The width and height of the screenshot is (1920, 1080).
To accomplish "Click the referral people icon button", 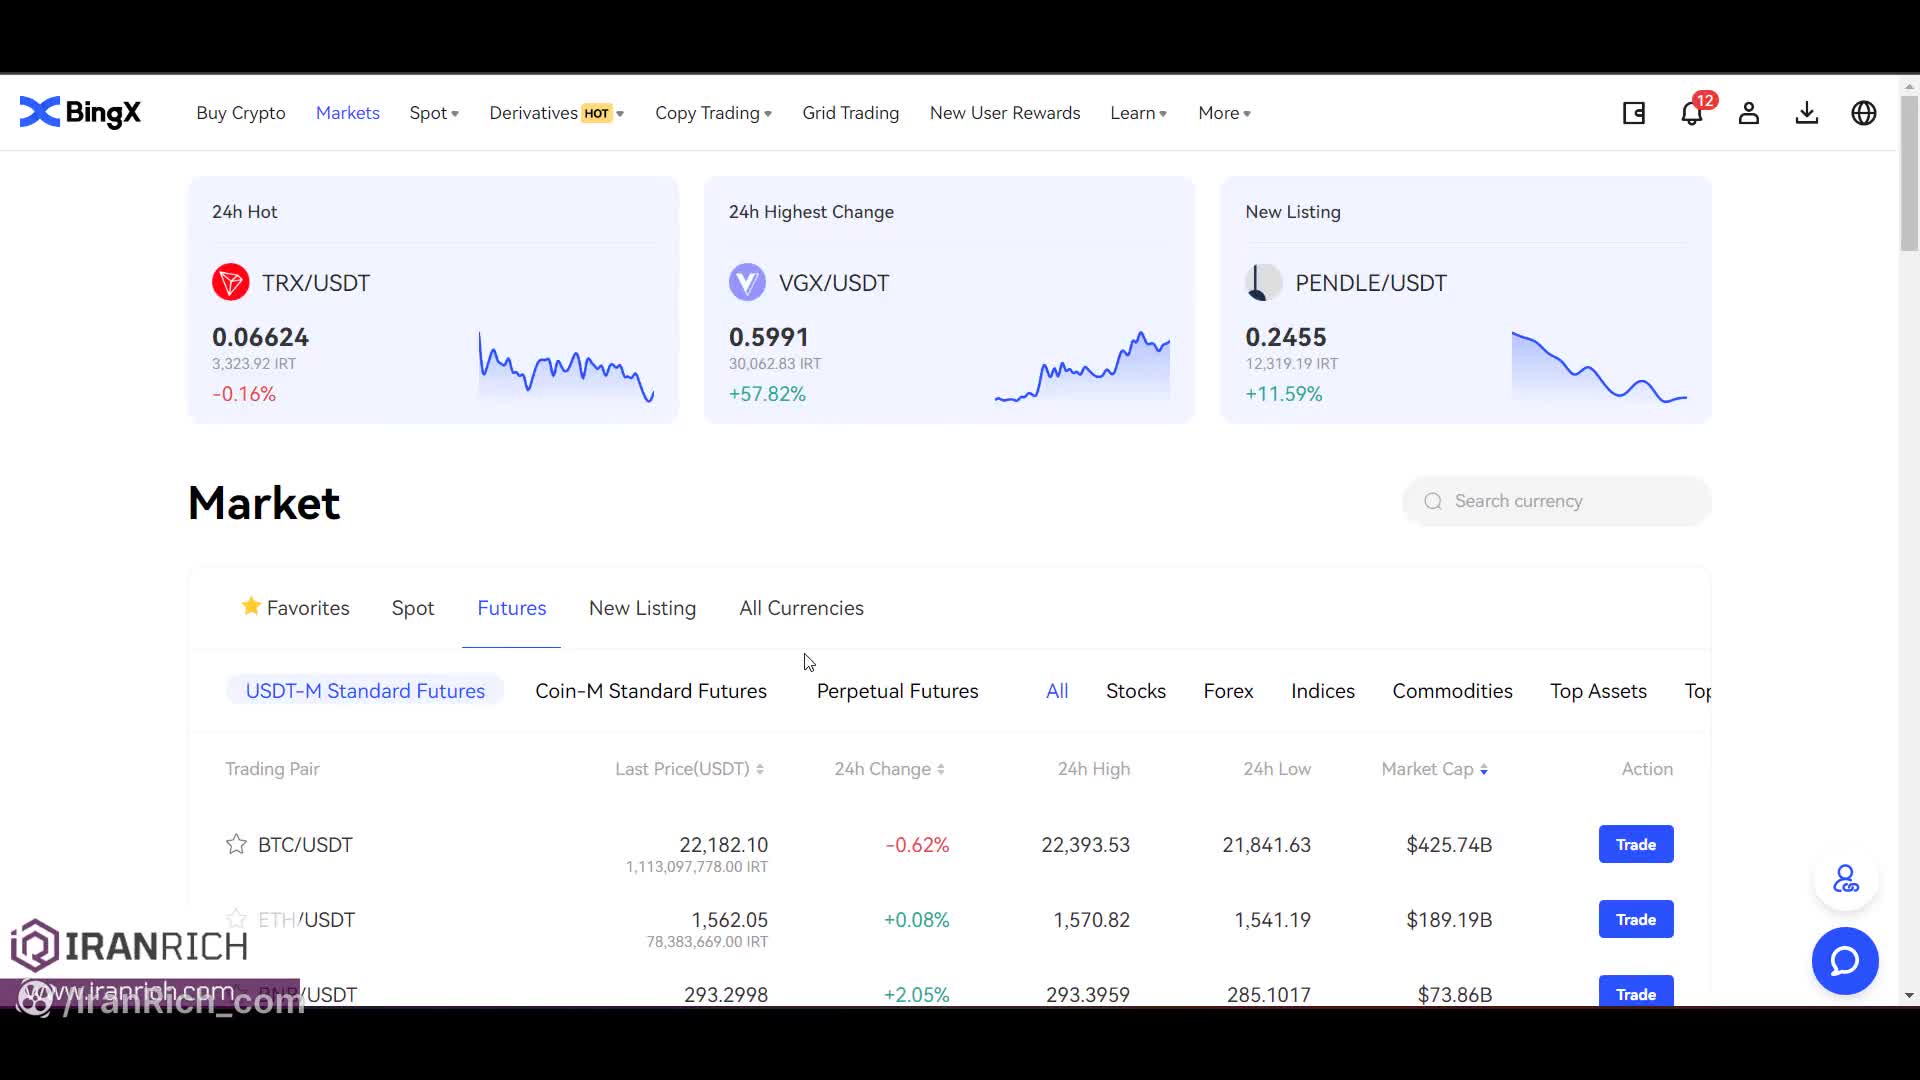I will (x=1845, y=880).
